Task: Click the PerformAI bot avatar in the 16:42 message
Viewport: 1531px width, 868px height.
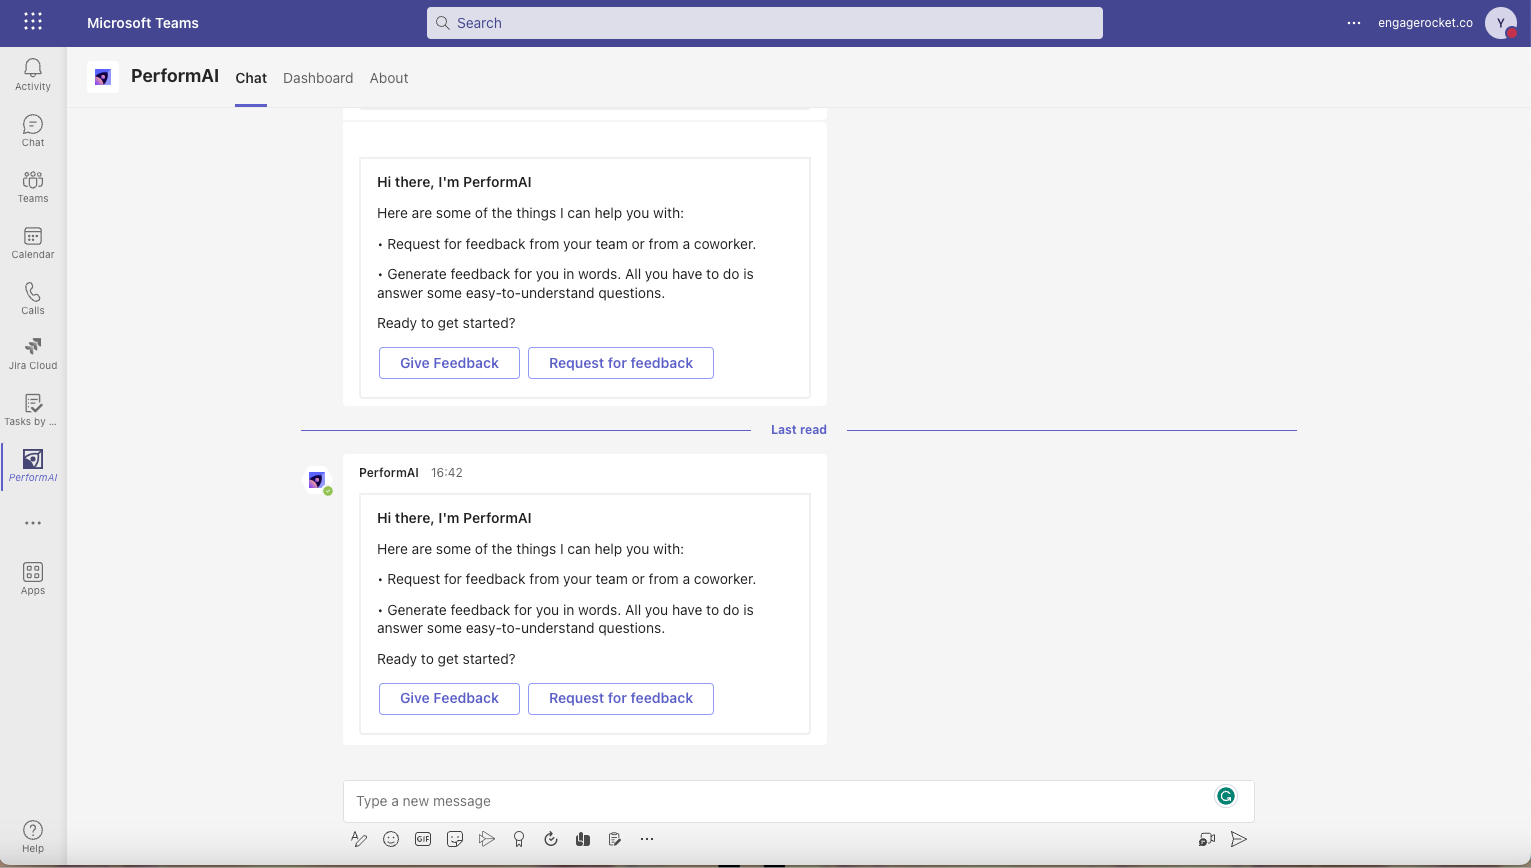Action: click(318, 480)
